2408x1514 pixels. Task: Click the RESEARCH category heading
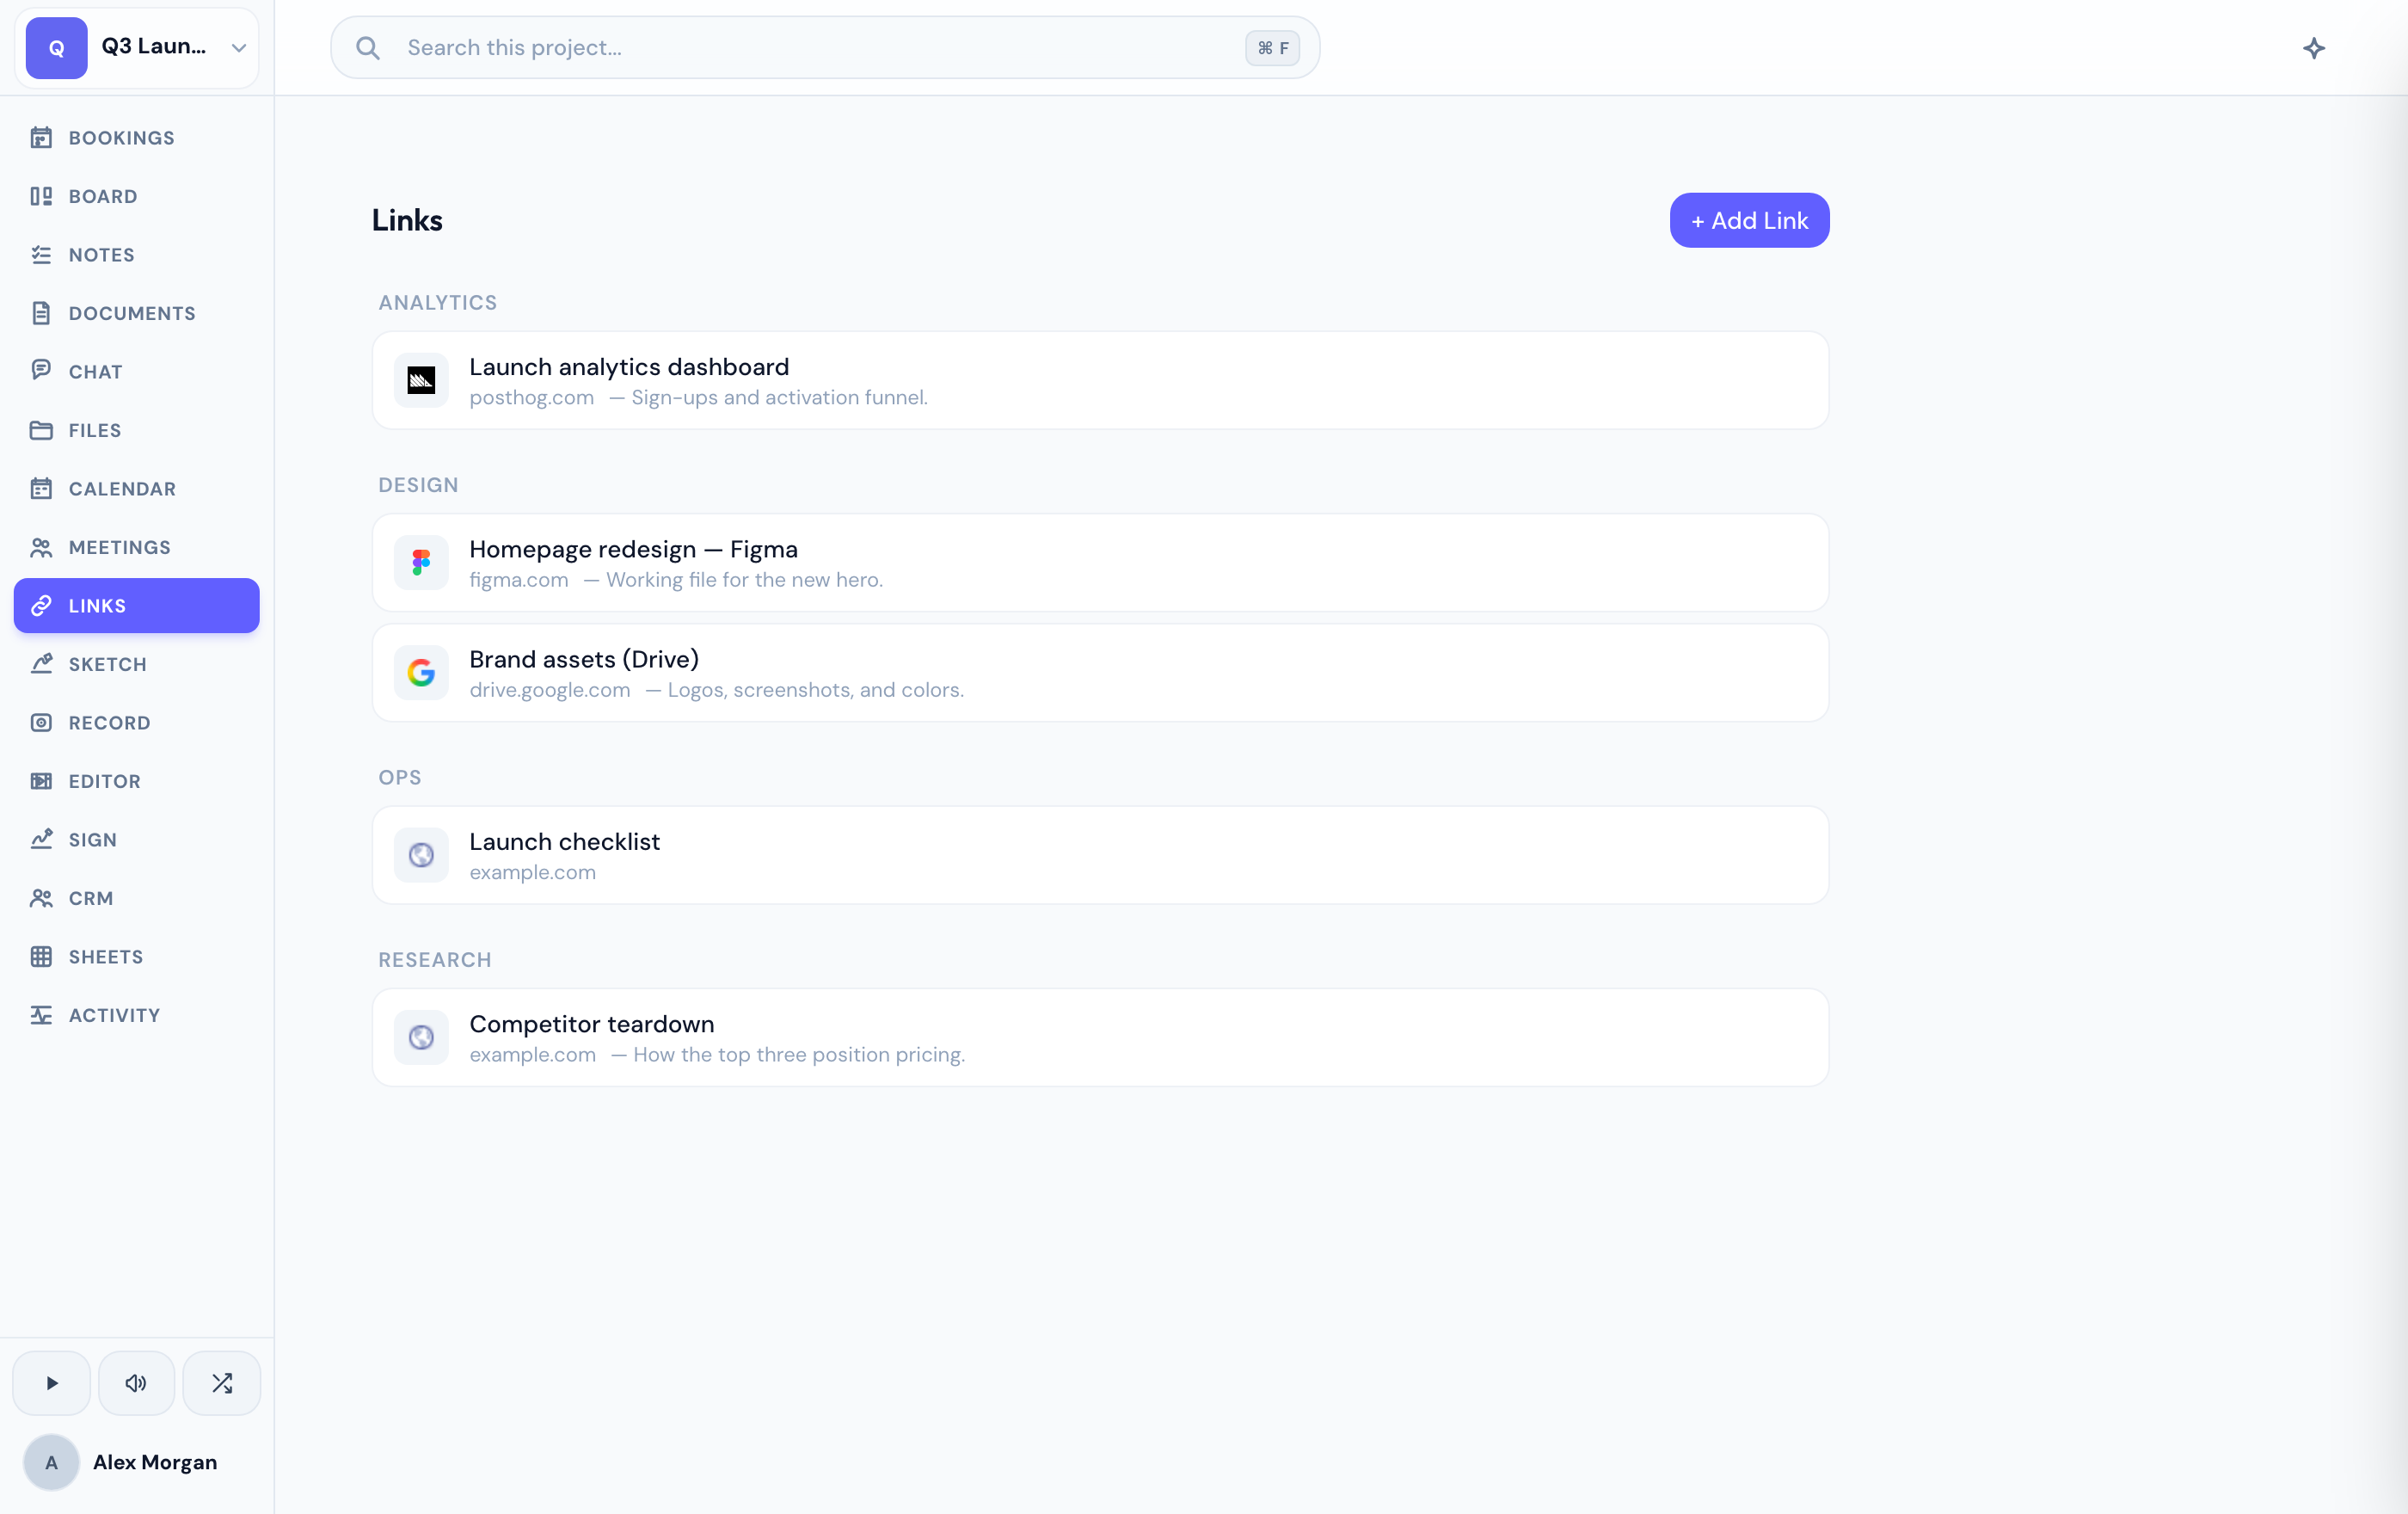pyautogui.click(x=435, y=960)
